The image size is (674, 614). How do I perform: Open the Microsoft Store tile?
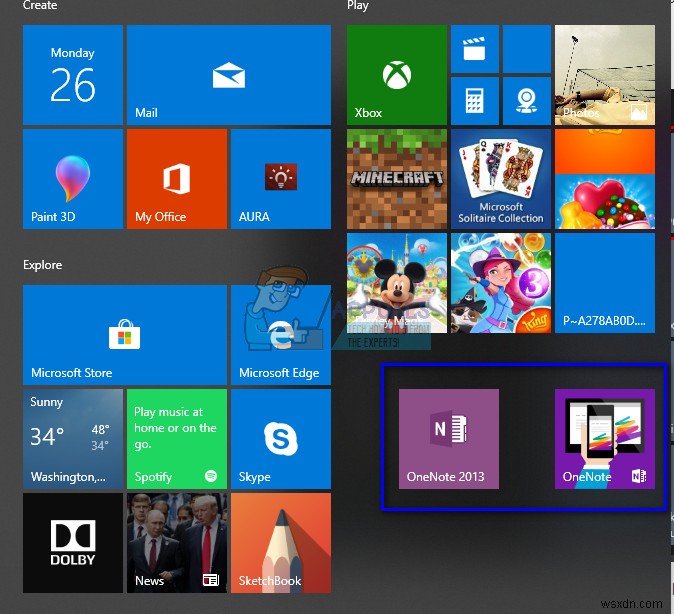(x=125, y=335)
